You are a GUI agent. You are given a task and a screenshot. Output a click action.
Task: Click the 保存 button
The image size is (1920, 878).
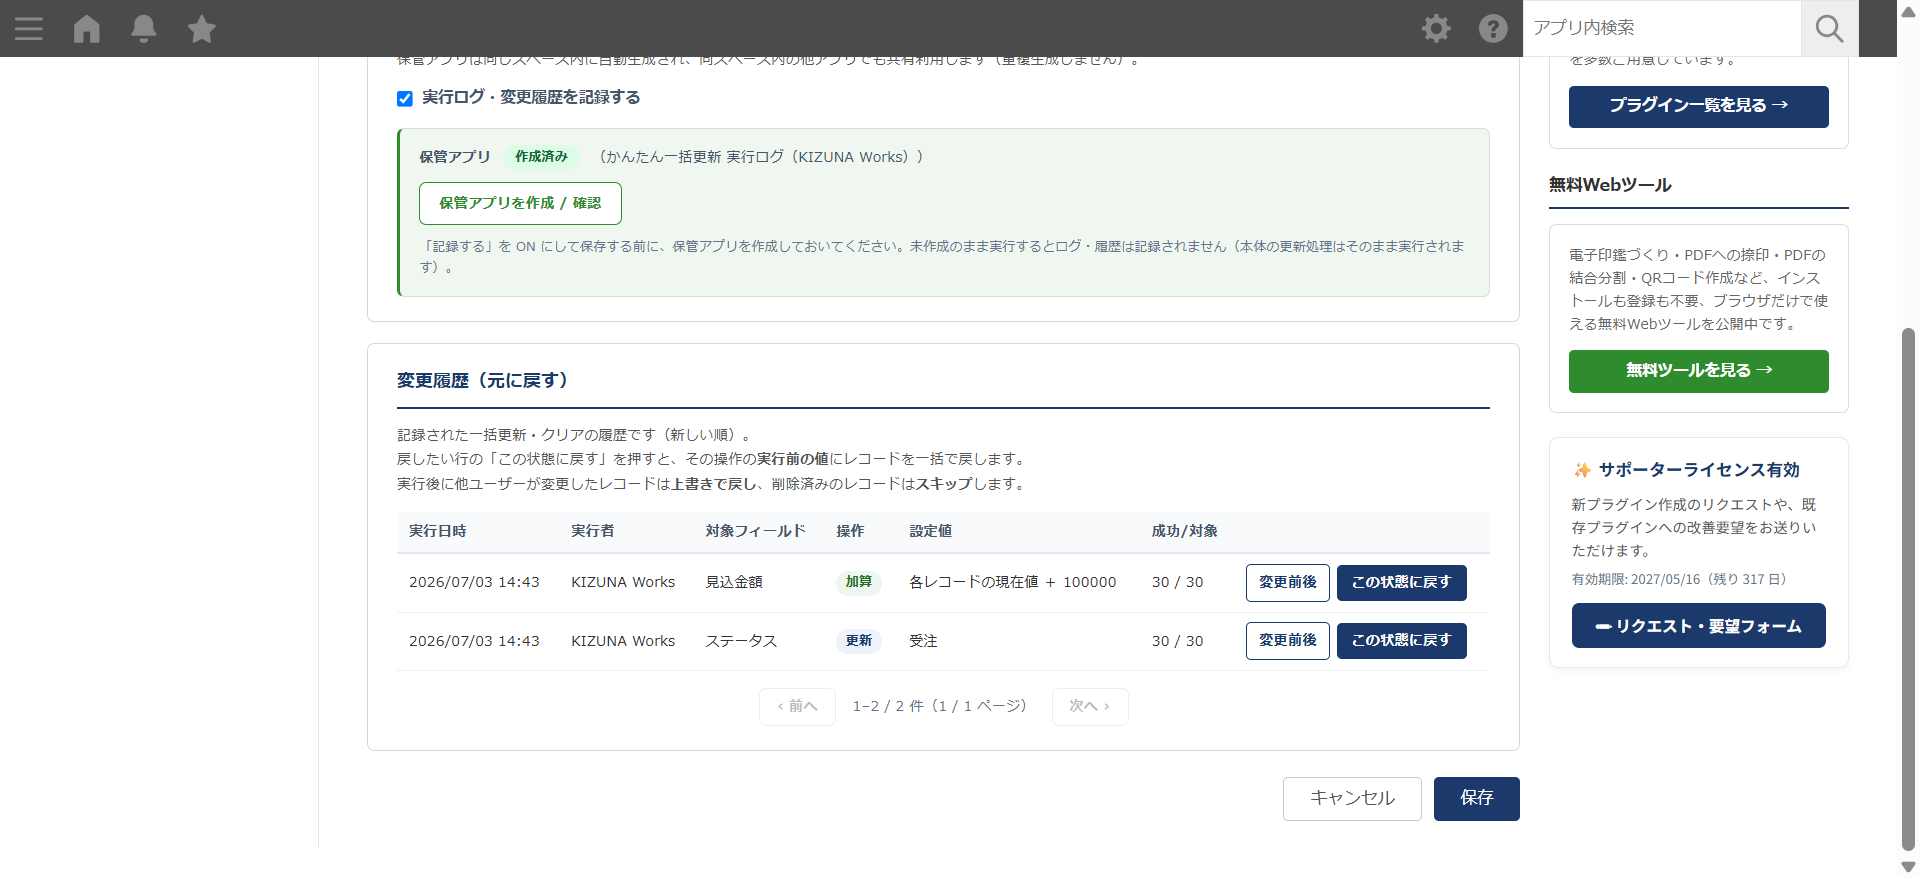pos(1476,798)
